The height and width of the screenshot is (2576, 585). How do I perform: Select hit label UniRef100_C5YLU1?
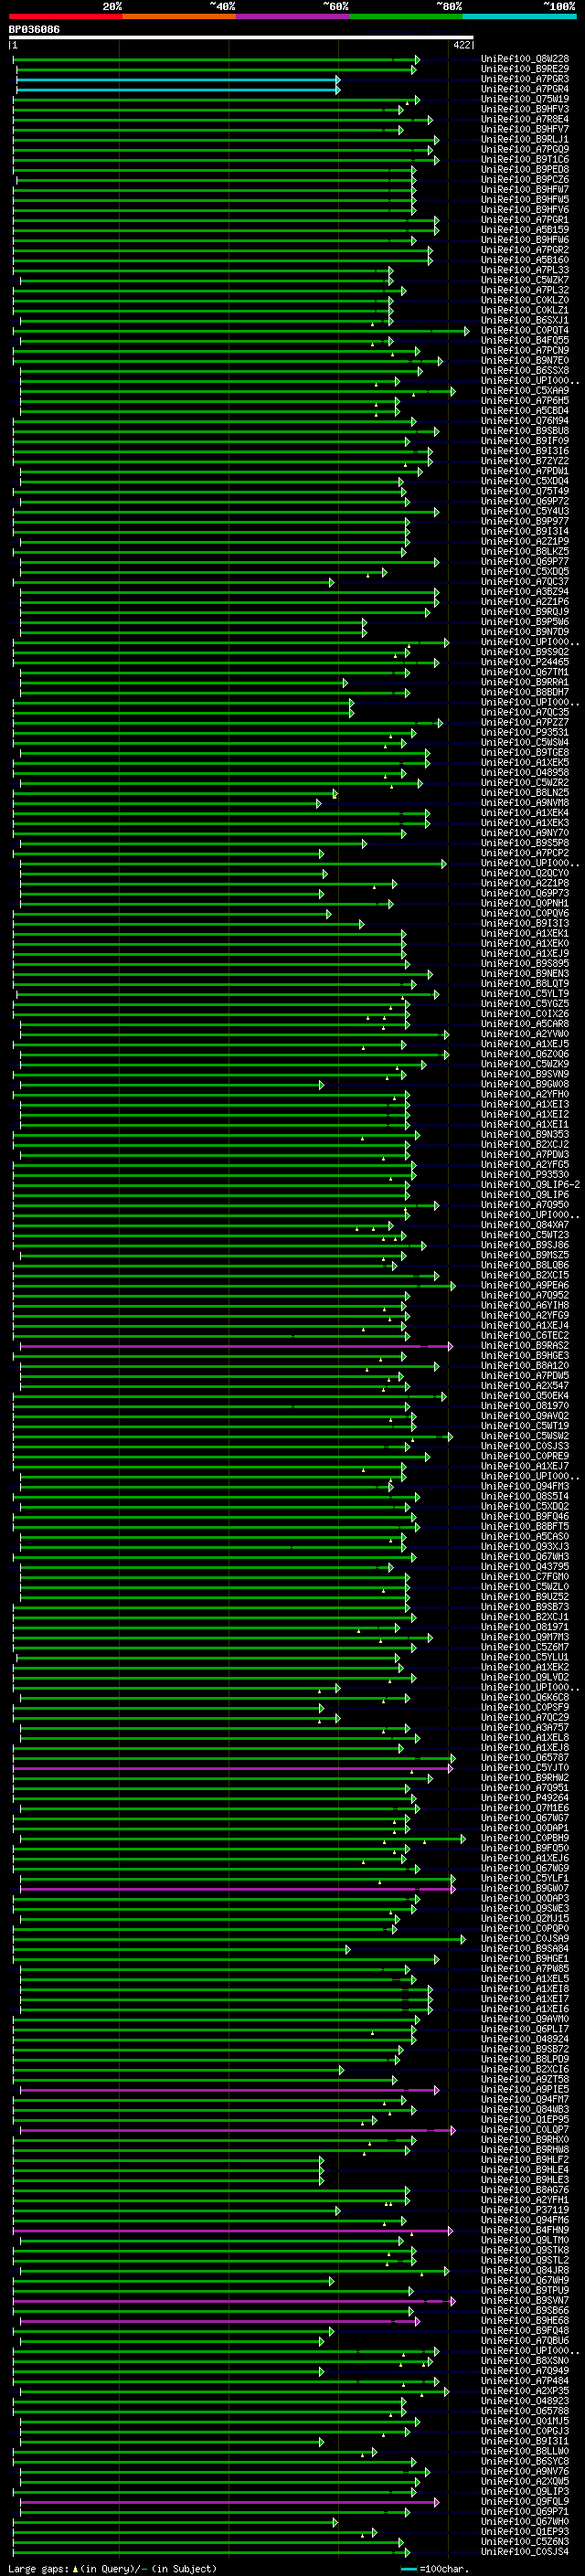[525, 1657]
